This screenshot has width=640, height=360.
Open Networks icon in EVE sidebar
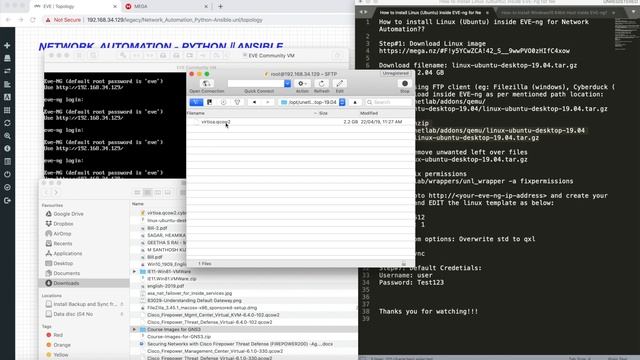click(7, 71)
